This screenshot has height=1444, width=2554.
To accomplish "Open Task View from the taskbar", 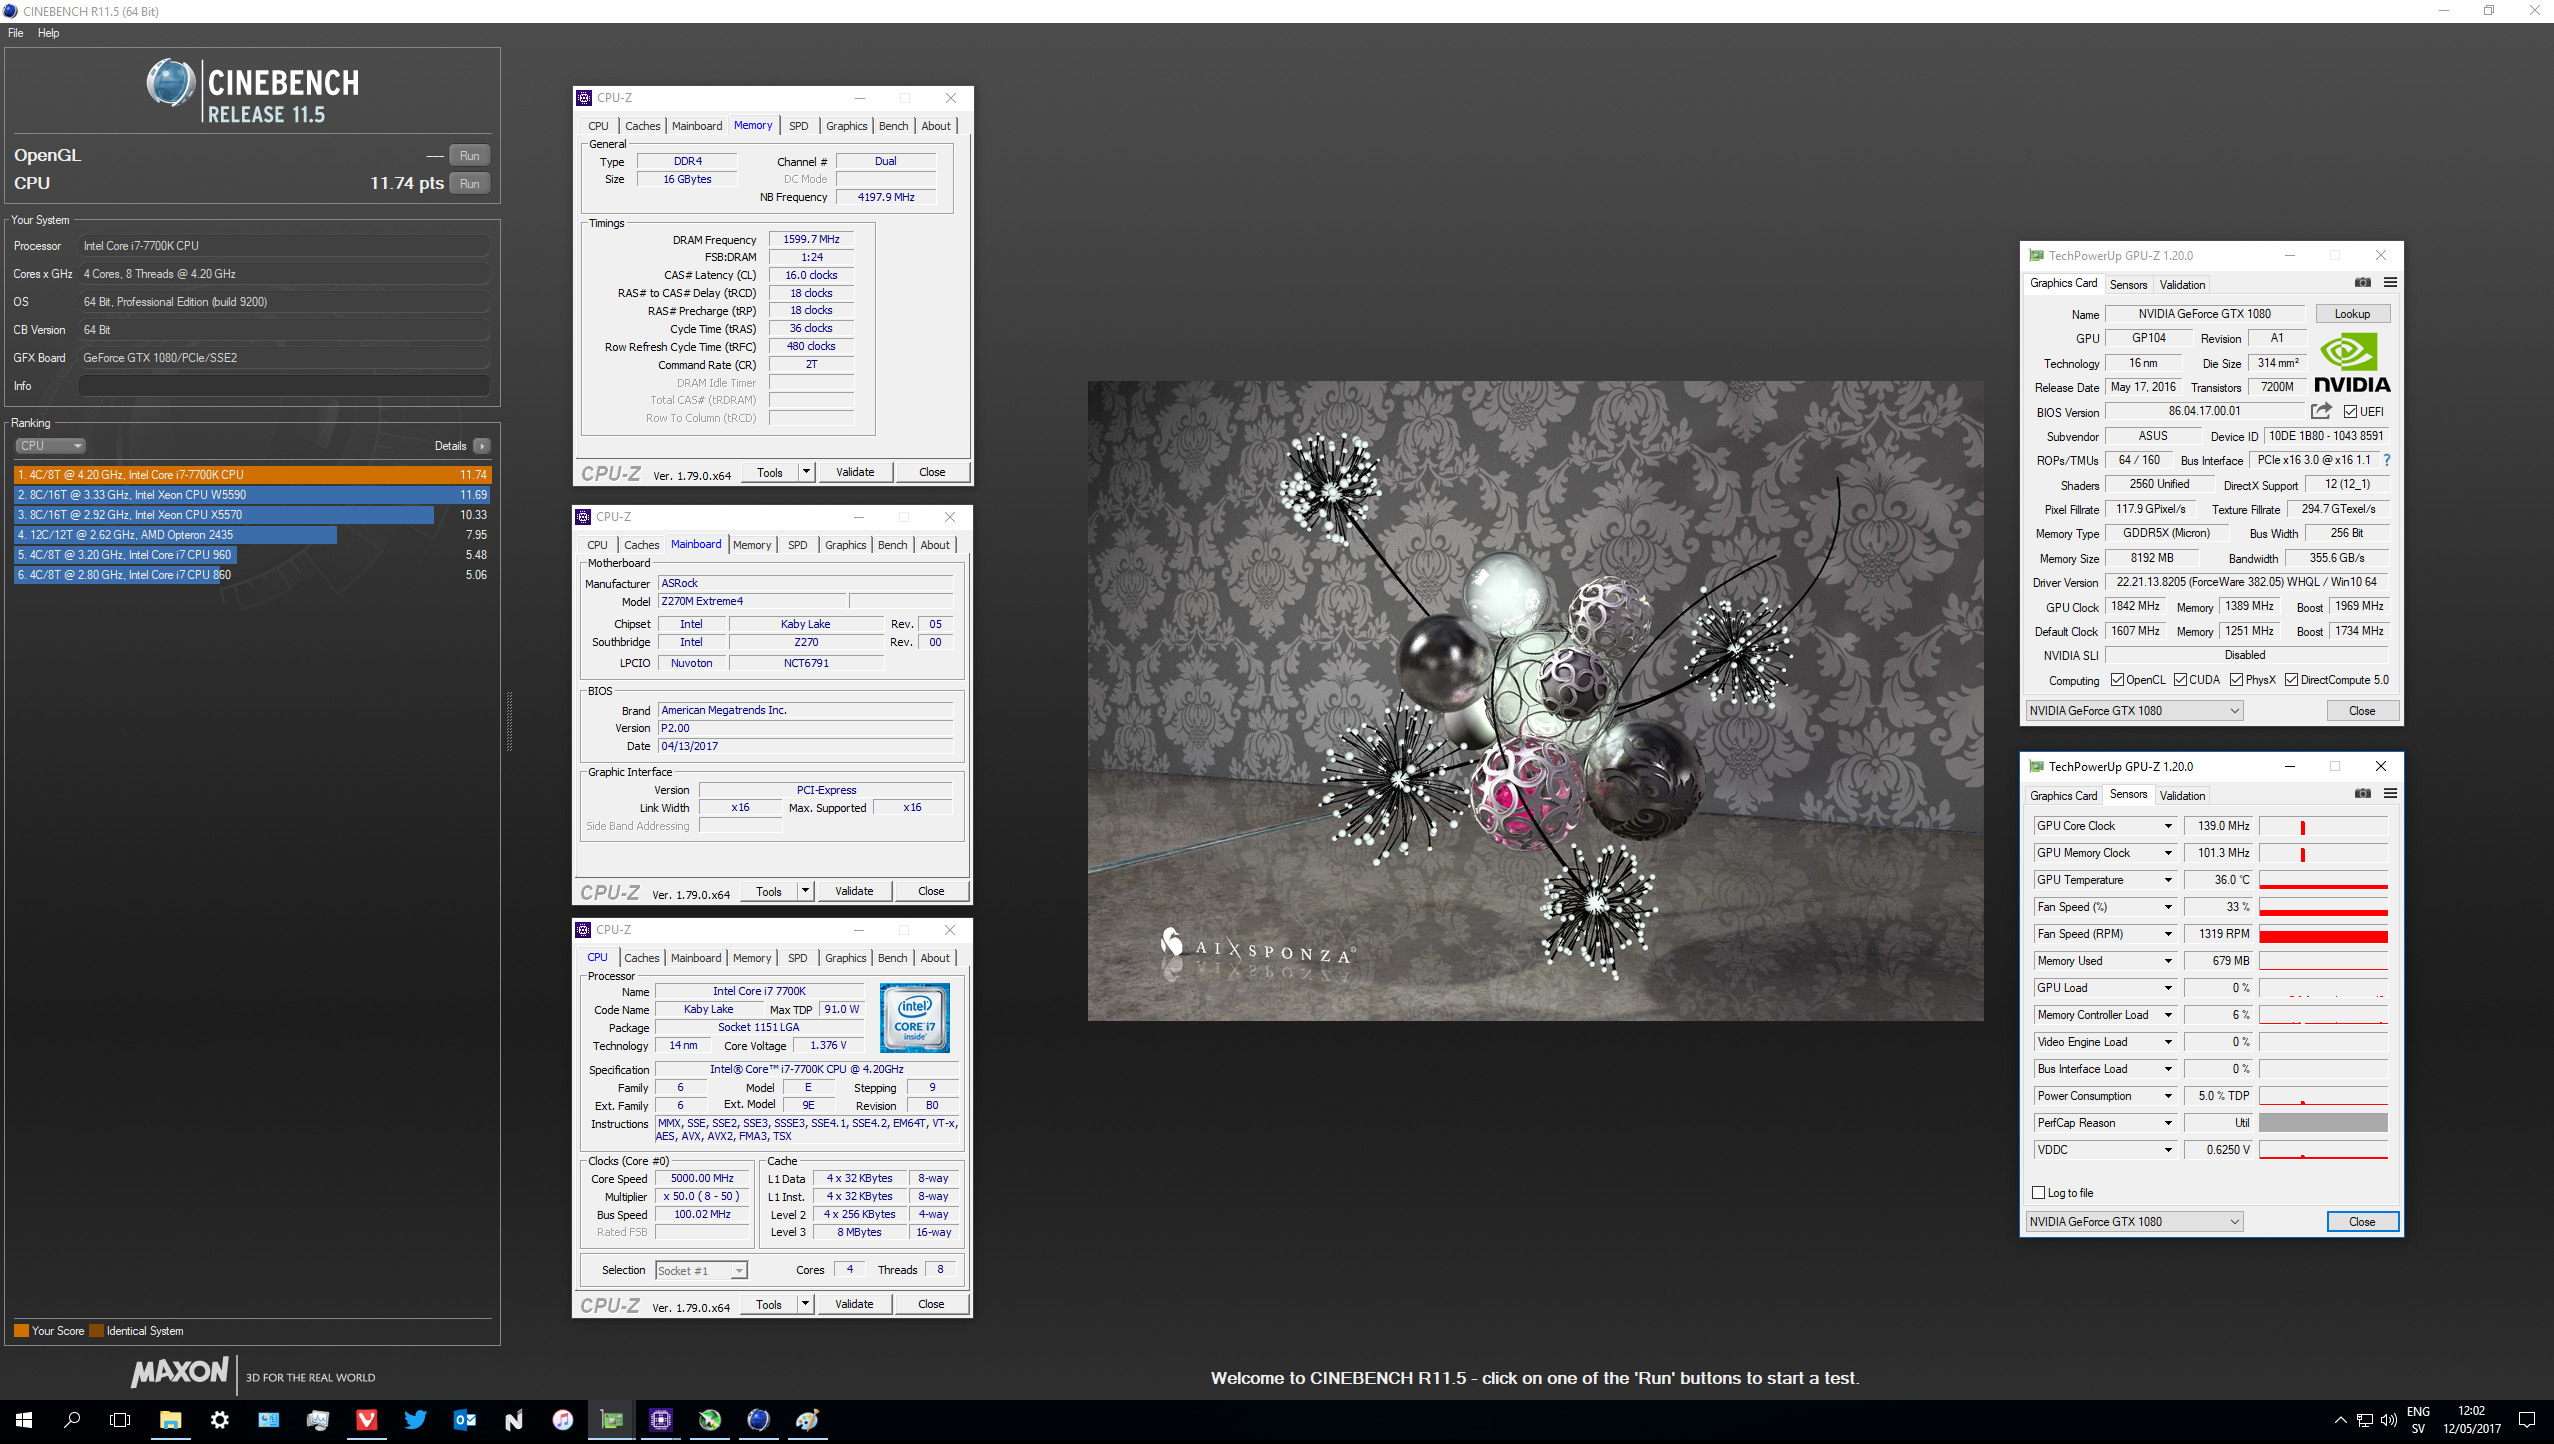I will (x=120, y=1420).
